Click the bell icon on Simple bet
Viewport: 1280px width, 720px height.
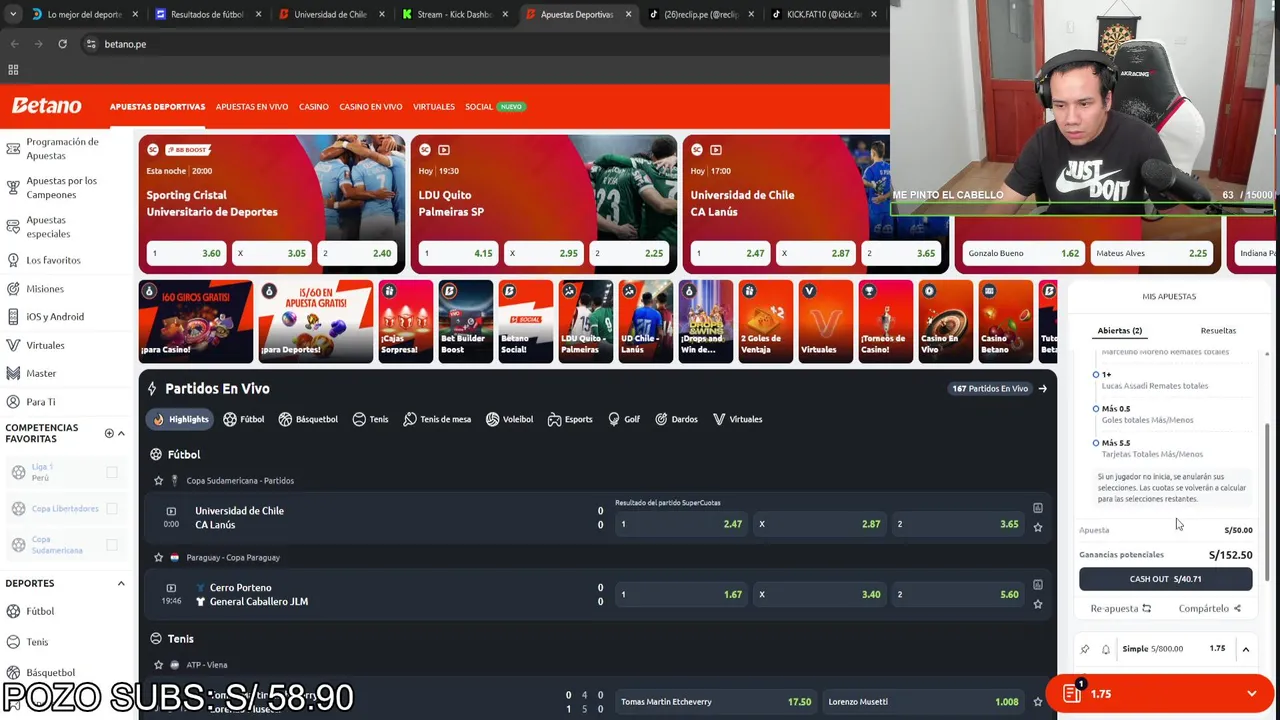1106,649
